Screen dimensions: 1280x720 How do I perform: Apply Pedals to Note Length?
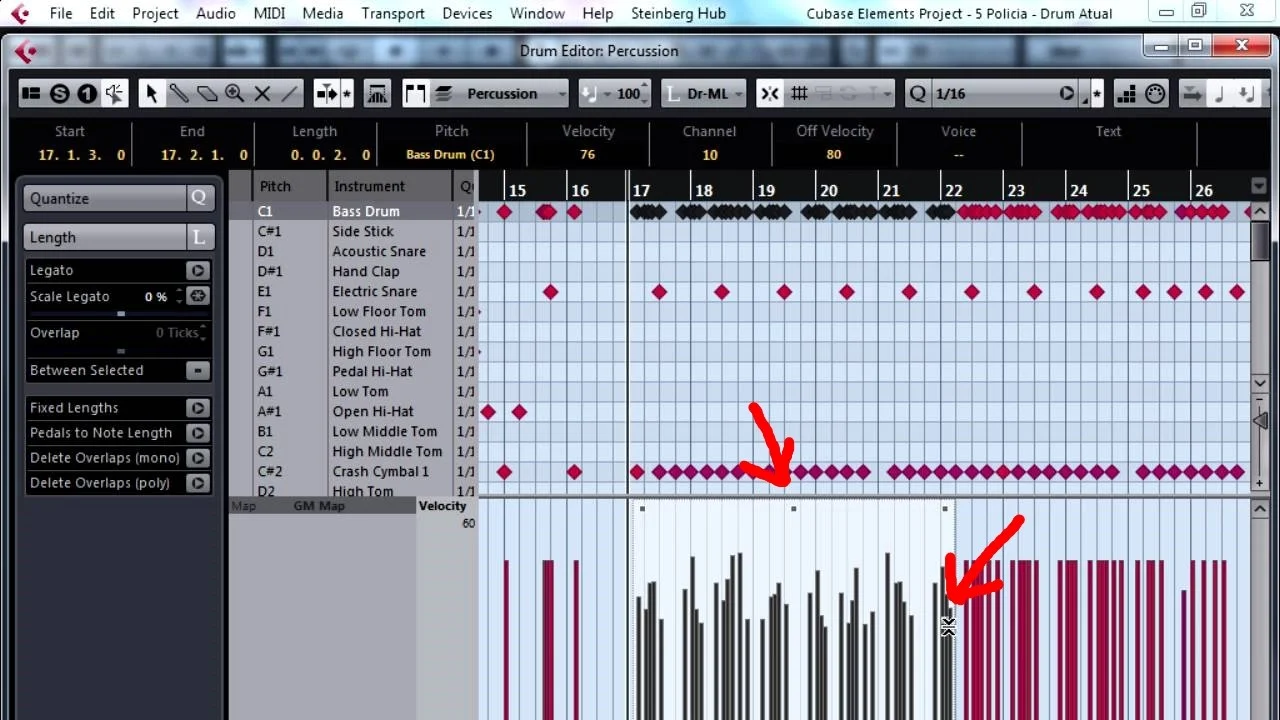[x=198, y=433]
